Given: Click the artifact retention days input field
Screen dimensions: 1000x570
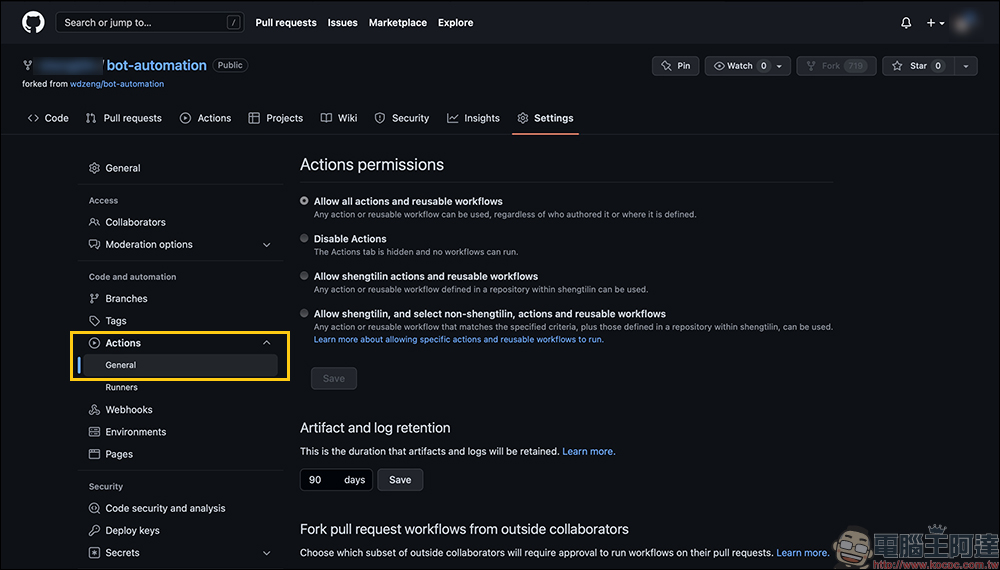Looking at the screenshot, I should click(x=320, y=480).
